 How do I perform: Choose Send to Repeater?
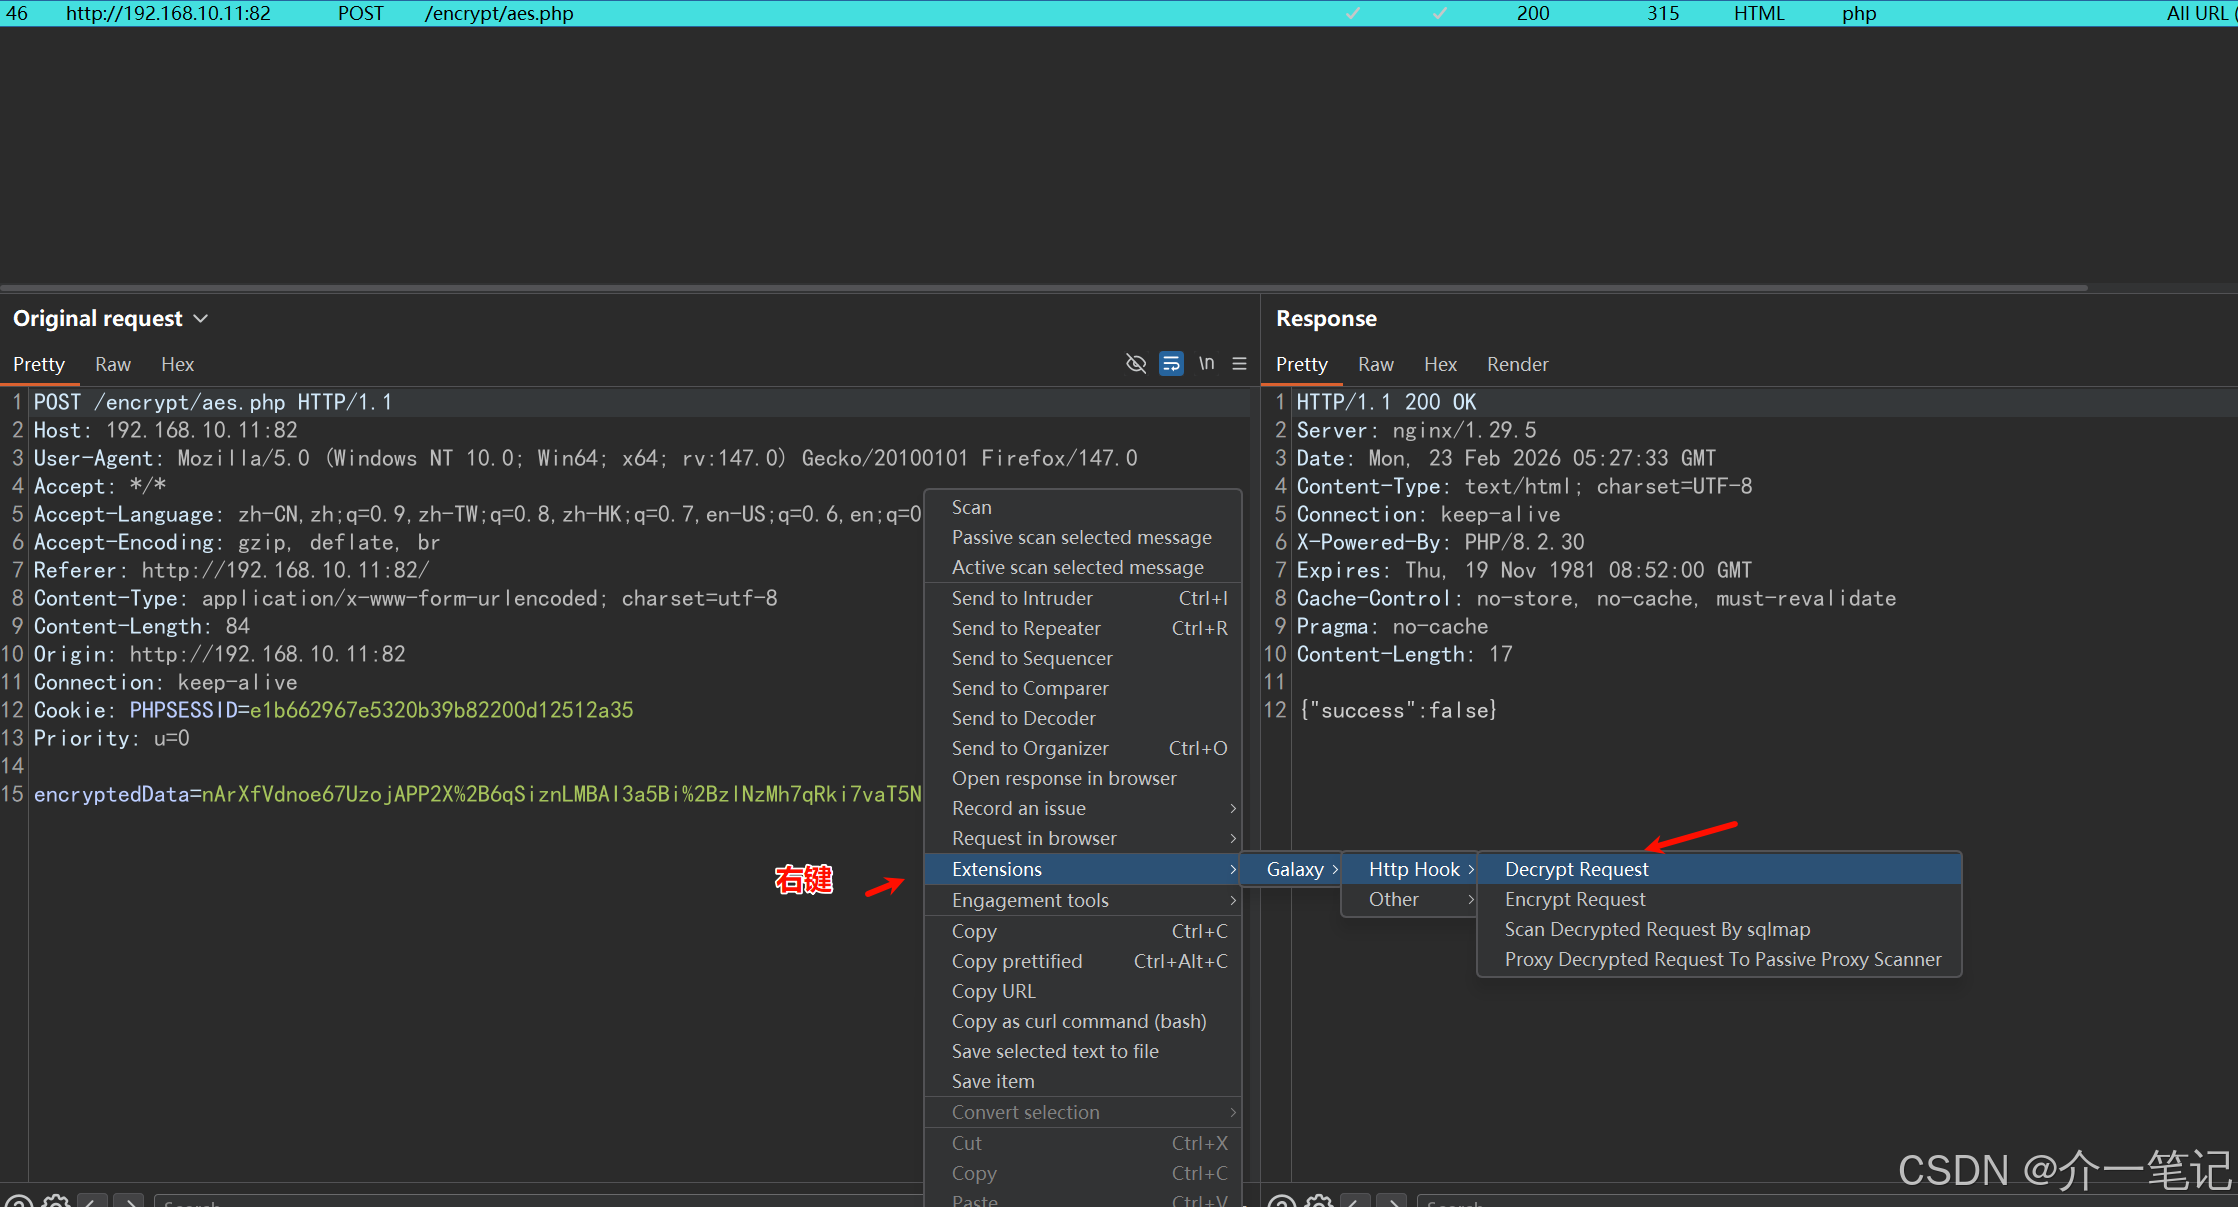[1026, 628]
